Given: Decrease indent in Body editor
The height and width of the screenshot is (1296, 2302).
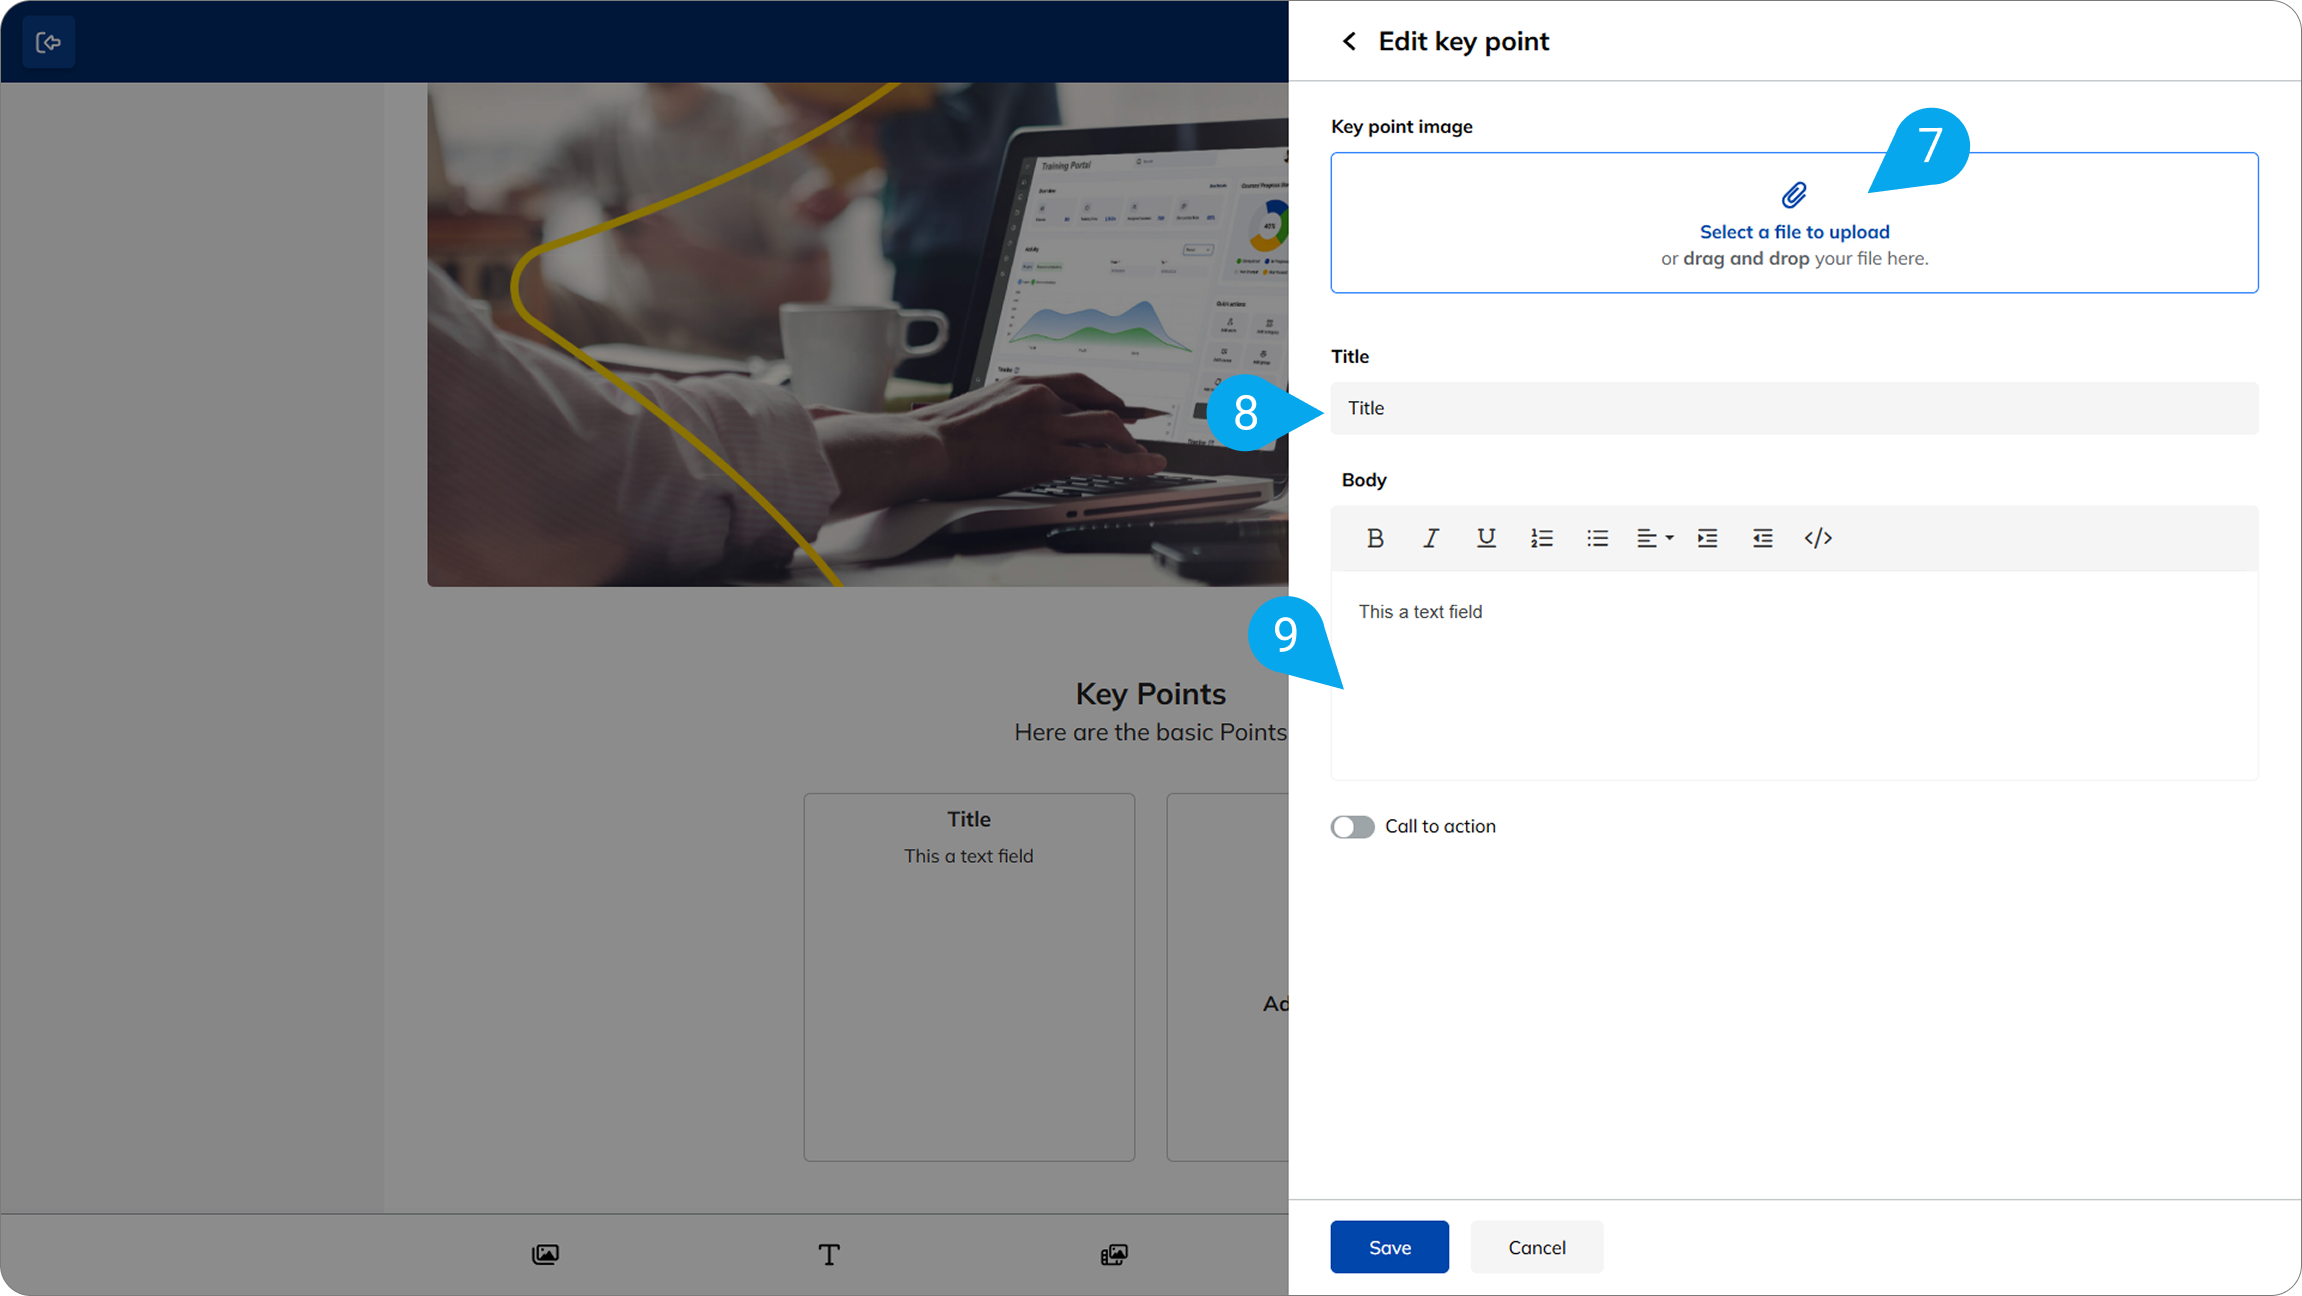Looking at the screenshot, I should coord(1762,538).
